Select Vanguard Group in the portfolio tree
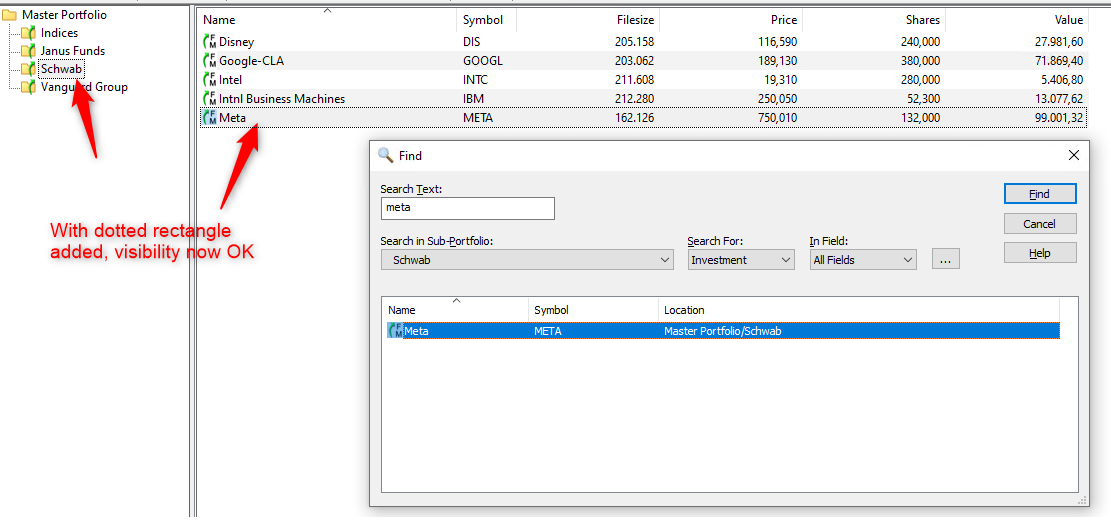This screenshot has height=521, width=1111. (x=84, y=87)
